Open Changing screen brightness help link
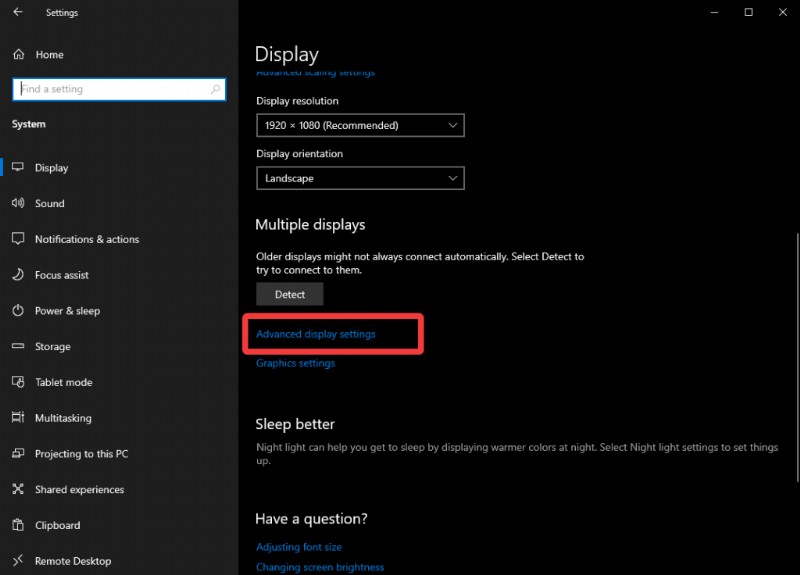This screenshot has height=575, width=800. [320, 567]
